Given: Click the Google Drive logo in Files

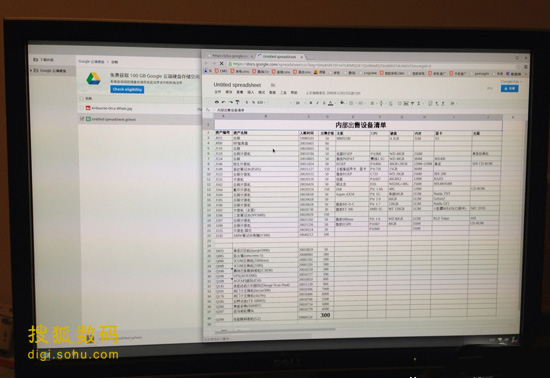Looking at the screenshot, I should [93, 79].
